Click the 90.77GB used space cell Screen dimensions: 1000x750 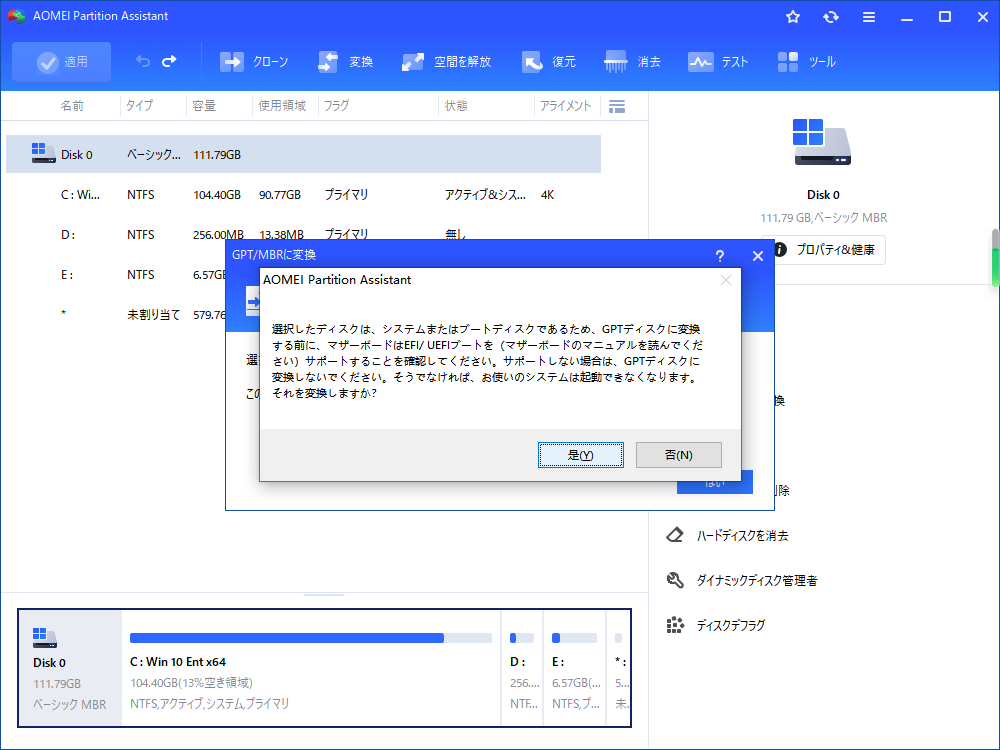pyautogui.click(x=280, y=195)
